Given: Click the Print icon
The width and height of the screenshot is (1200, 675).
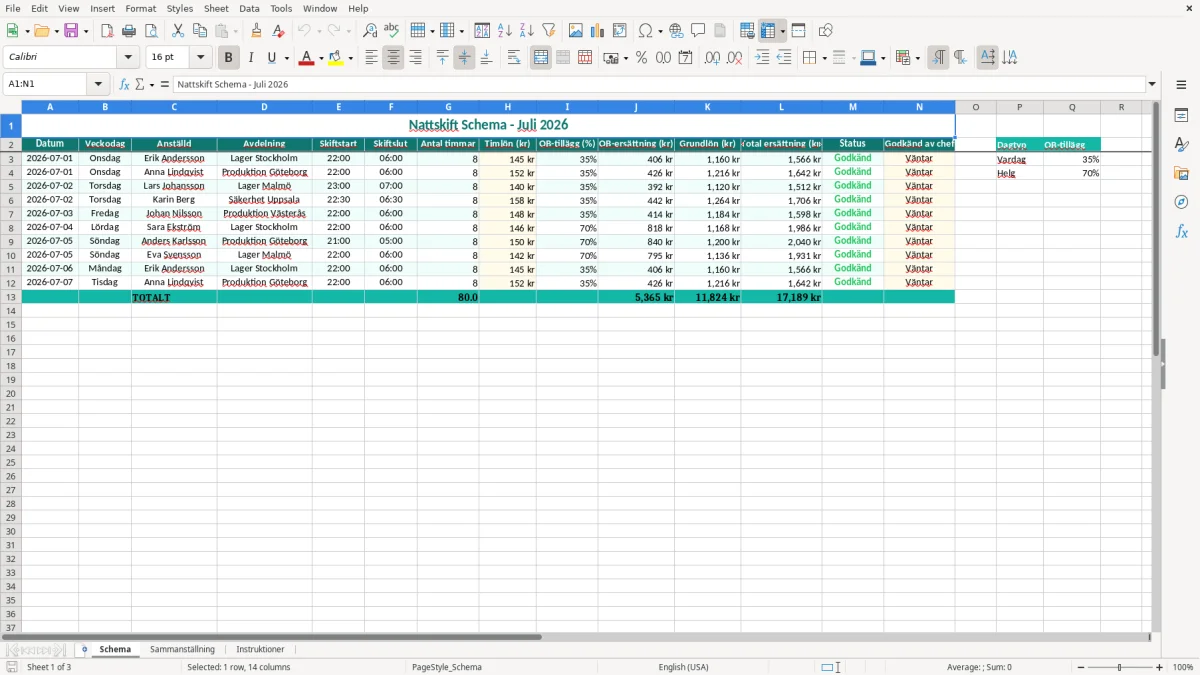Looking at the screenshot, I should click(129, 31).
